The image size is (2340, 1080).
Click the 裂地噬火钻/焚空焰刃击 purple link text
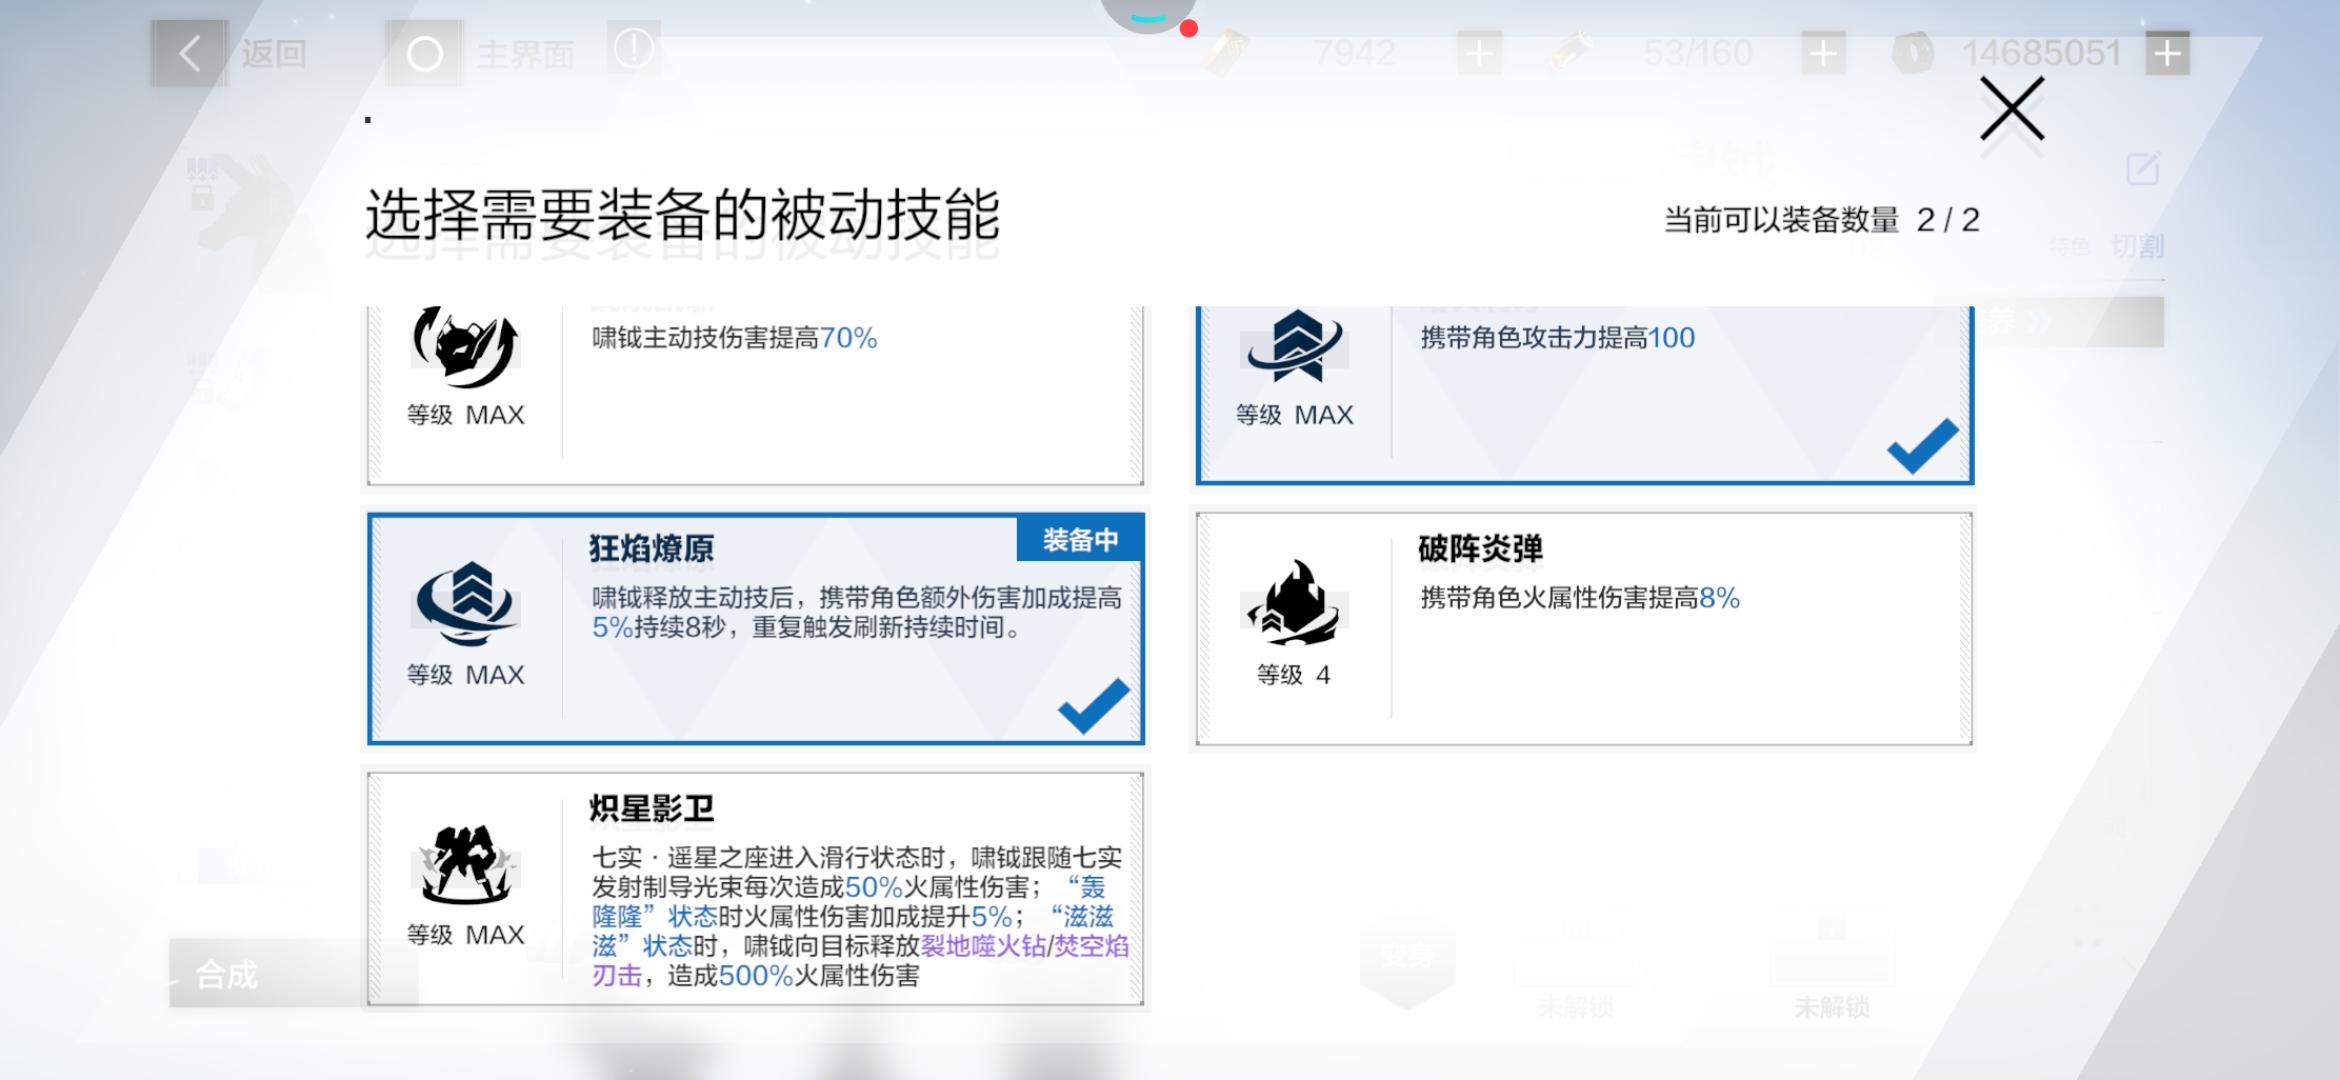860,960
